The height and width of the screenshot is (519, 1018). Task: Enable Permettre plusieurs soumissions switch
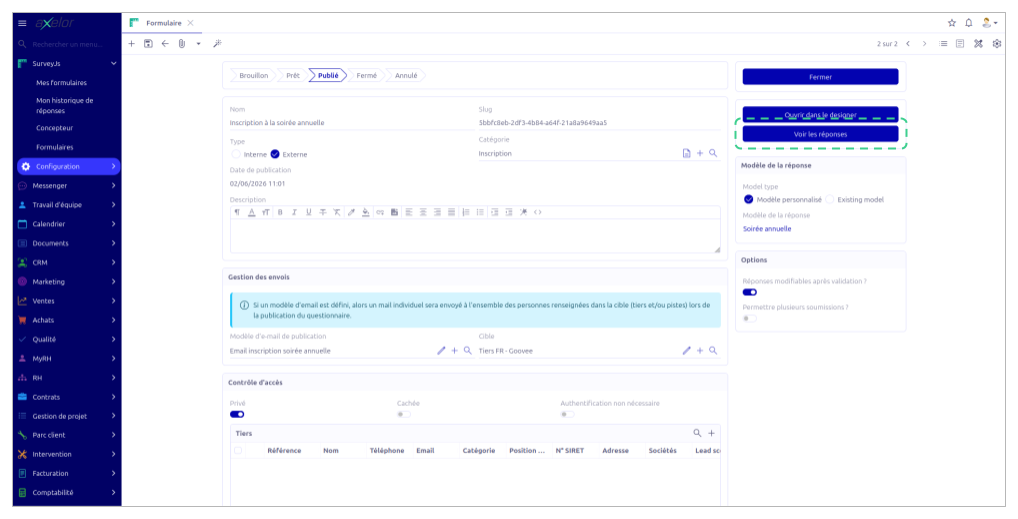(x=750, y=318)
